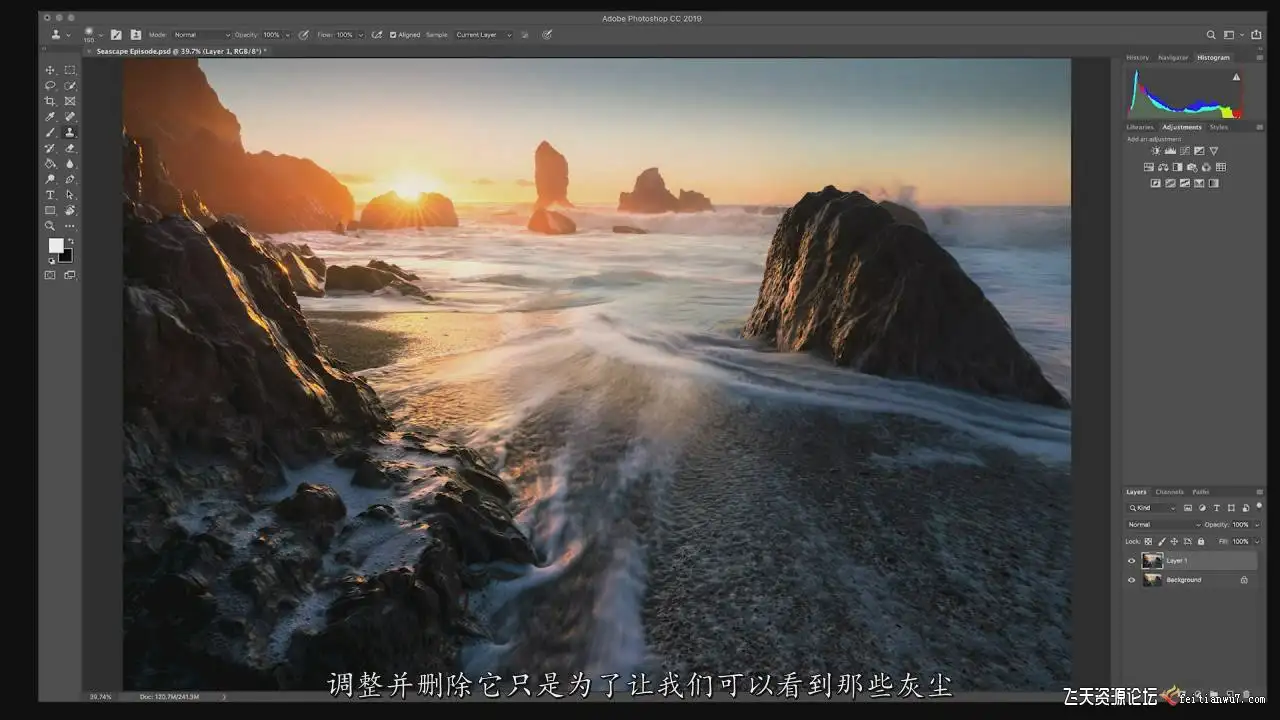
Task: Select the Zoom tool
Action: pyautogui.click(x=50, y=226)
